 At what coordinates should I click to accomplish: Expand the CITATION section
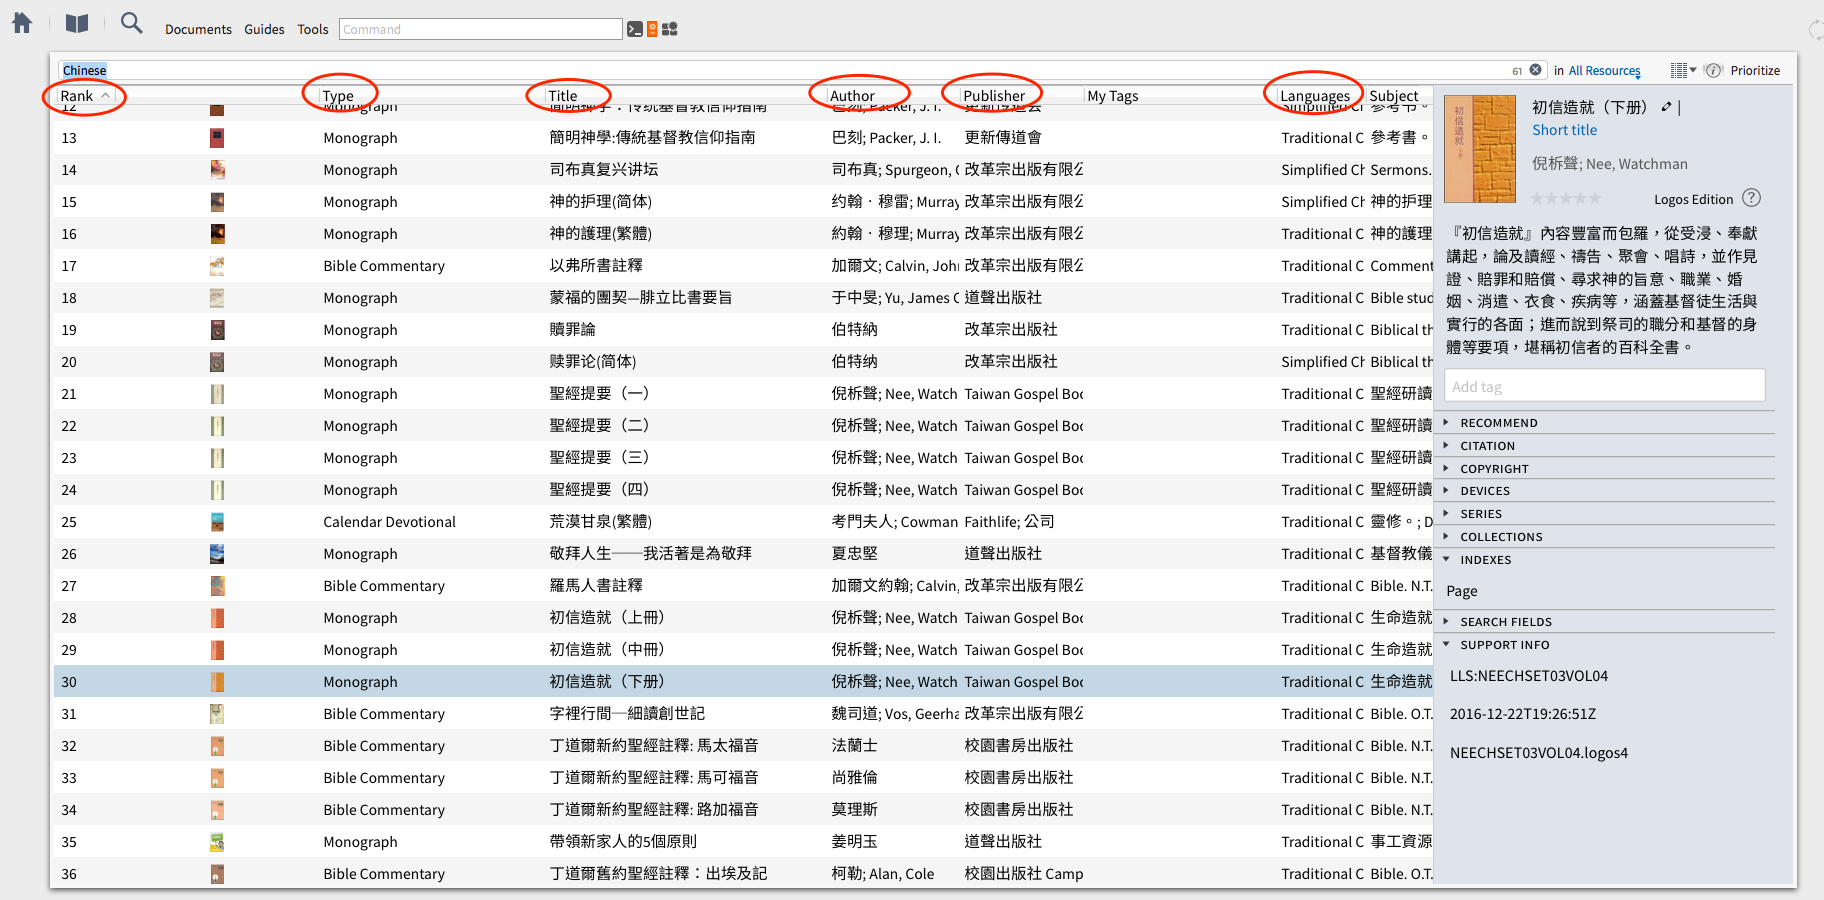coord(1487,446)
